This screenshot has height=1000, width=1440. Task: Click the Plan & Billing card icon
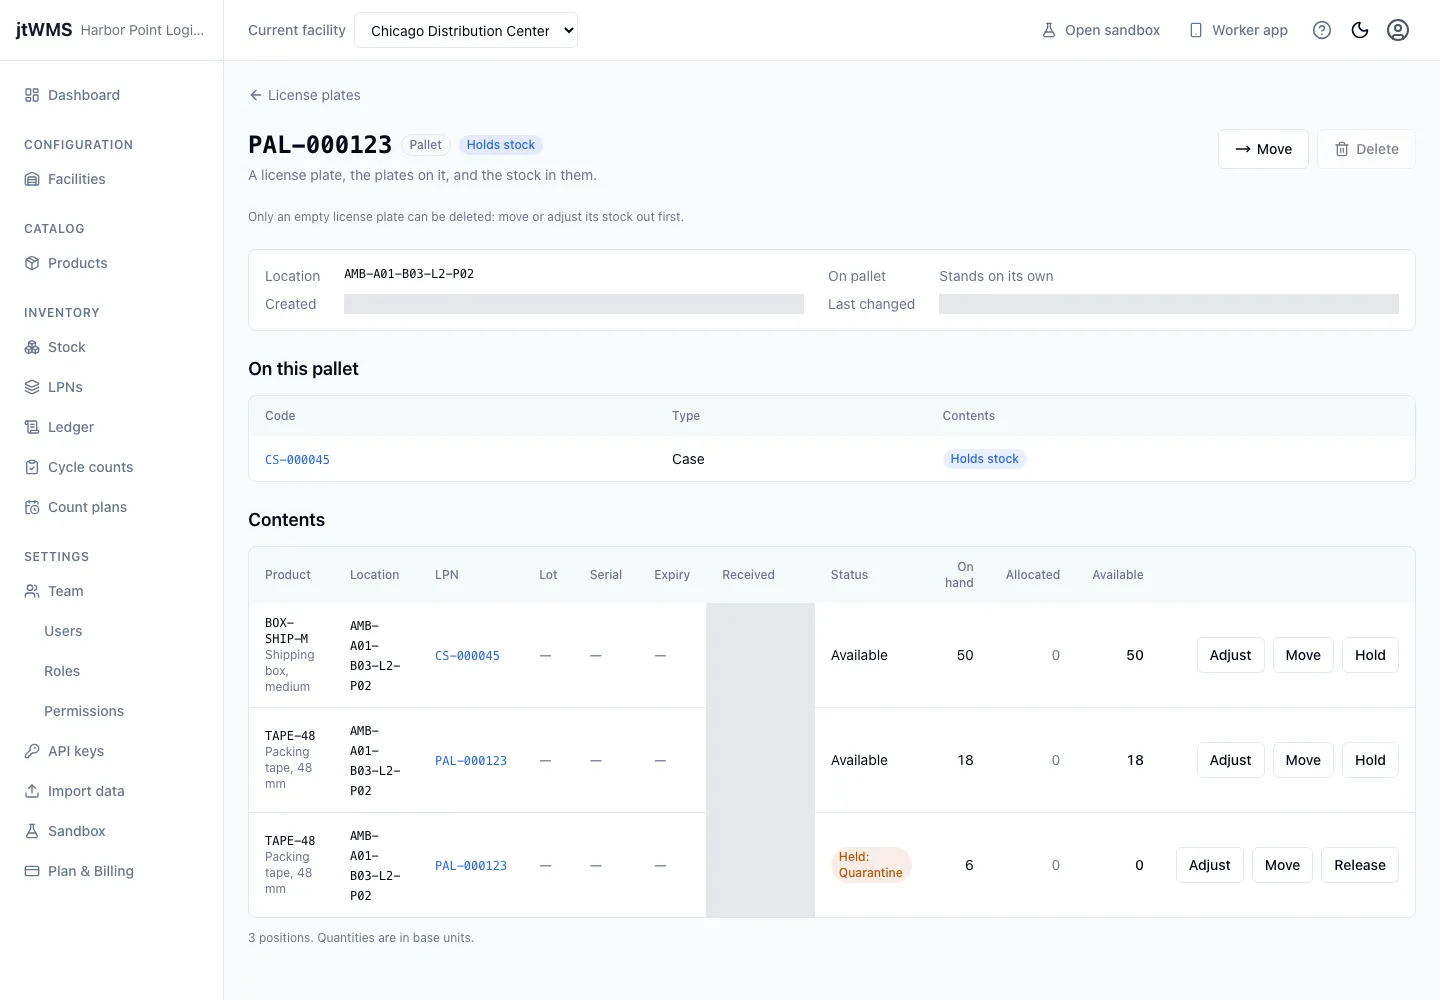[x=32, y=871]
